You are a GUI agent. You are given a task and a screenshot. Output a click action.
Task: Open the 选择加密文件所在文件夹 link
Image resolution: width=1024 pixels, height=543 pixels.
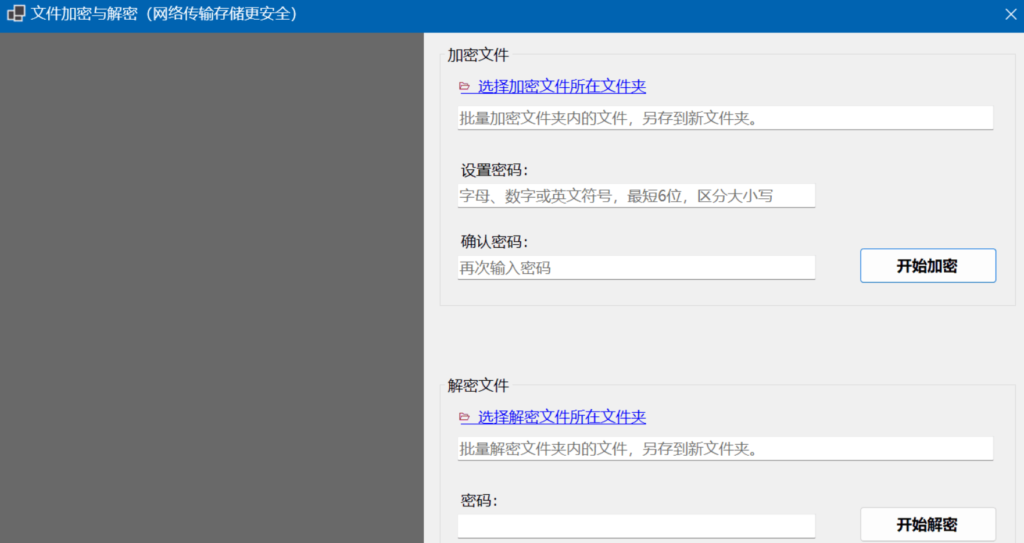point(561,87)
